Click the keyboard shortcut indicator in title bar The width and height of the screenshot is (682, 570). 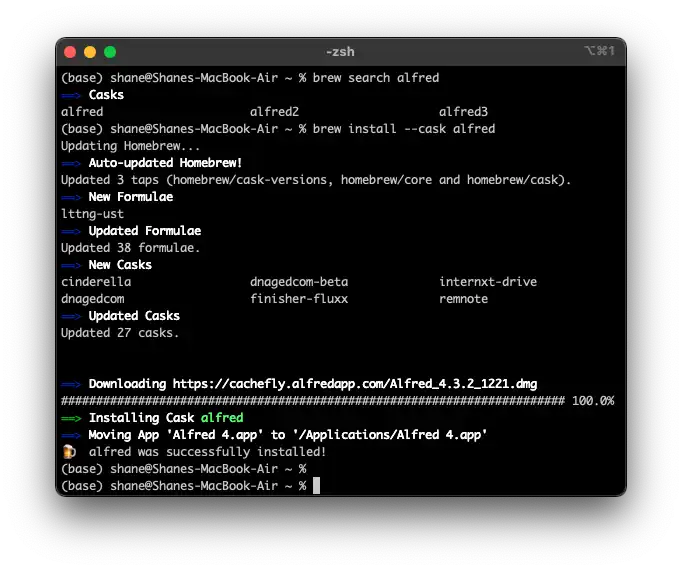[x=599, y=51]
